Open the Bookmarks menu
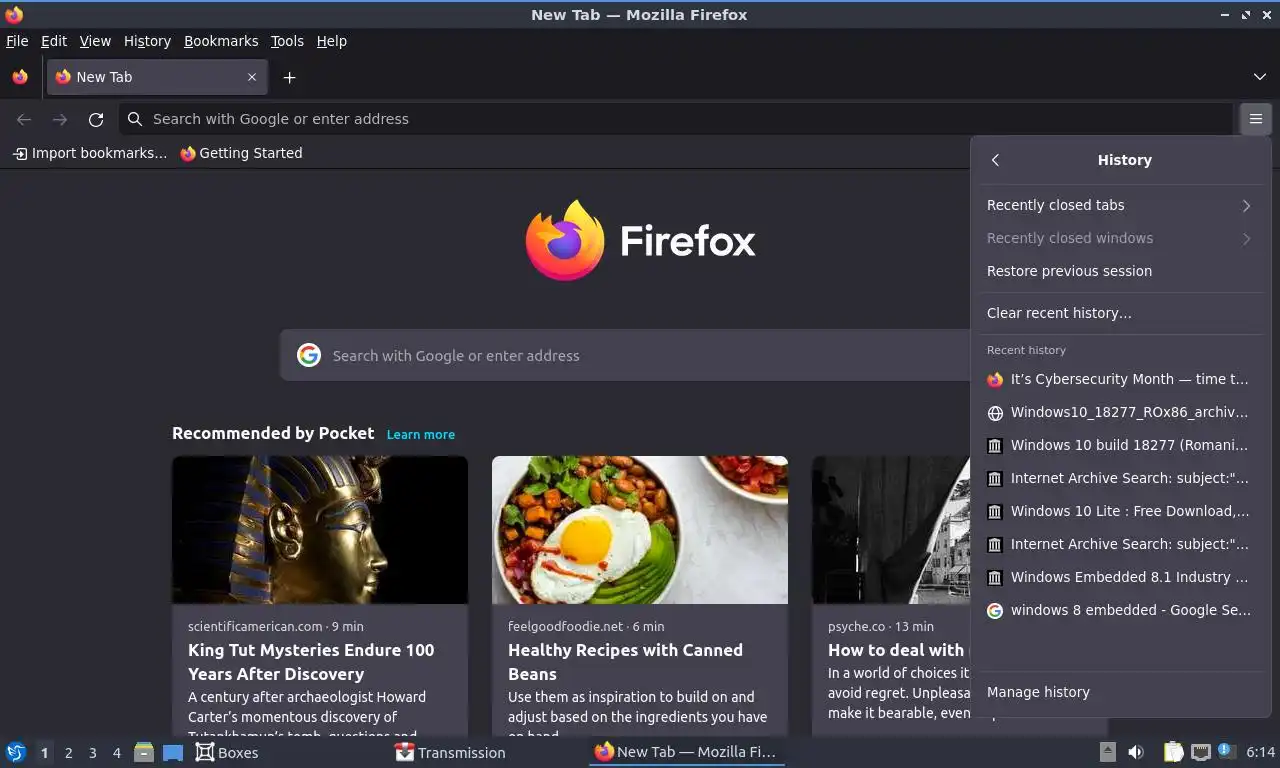 tap(221, 41)
